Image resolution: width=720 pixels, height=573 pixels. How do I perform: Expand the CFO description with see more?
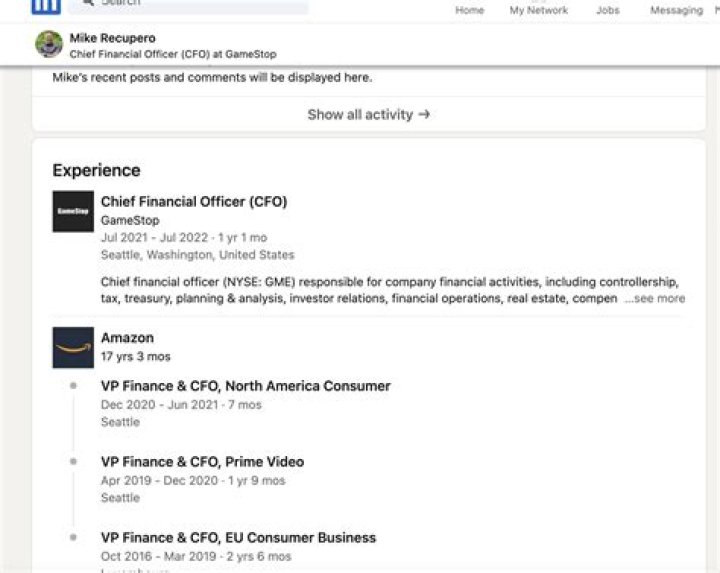pyautogui.click(x=655, y=298)
